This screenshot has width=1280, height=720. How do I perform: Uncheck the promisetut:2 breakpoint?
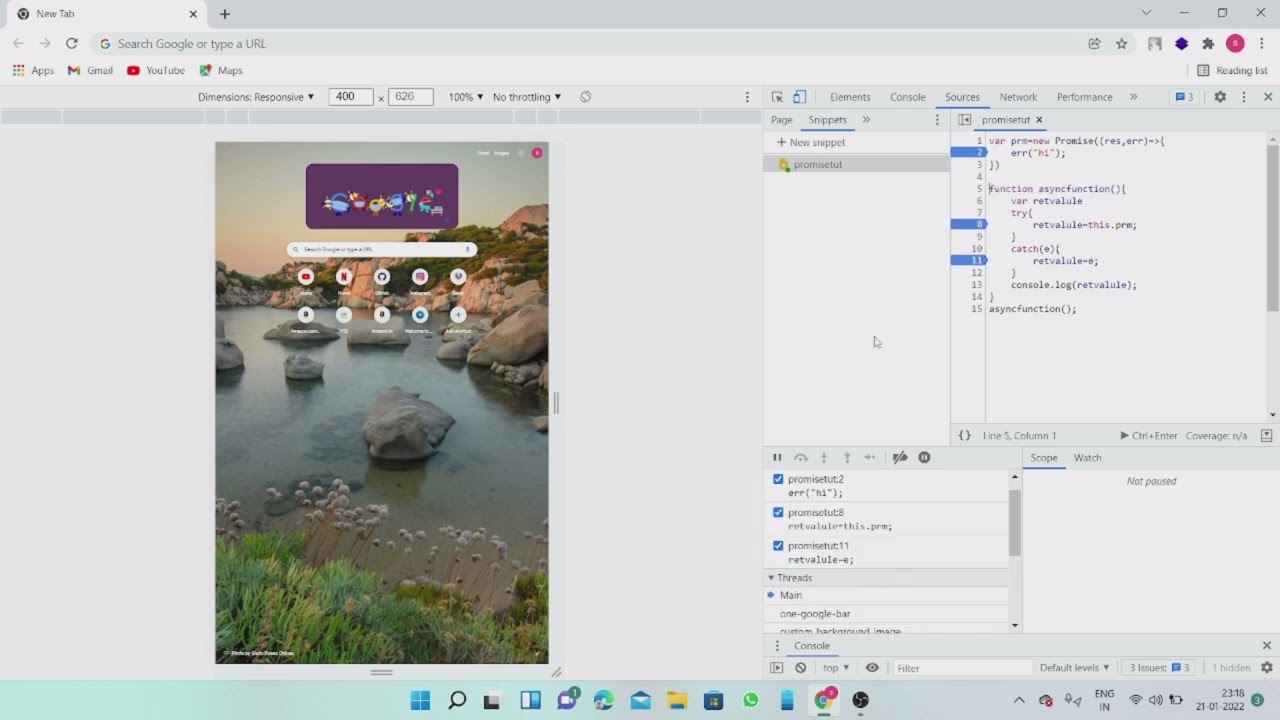pos(778,479)
